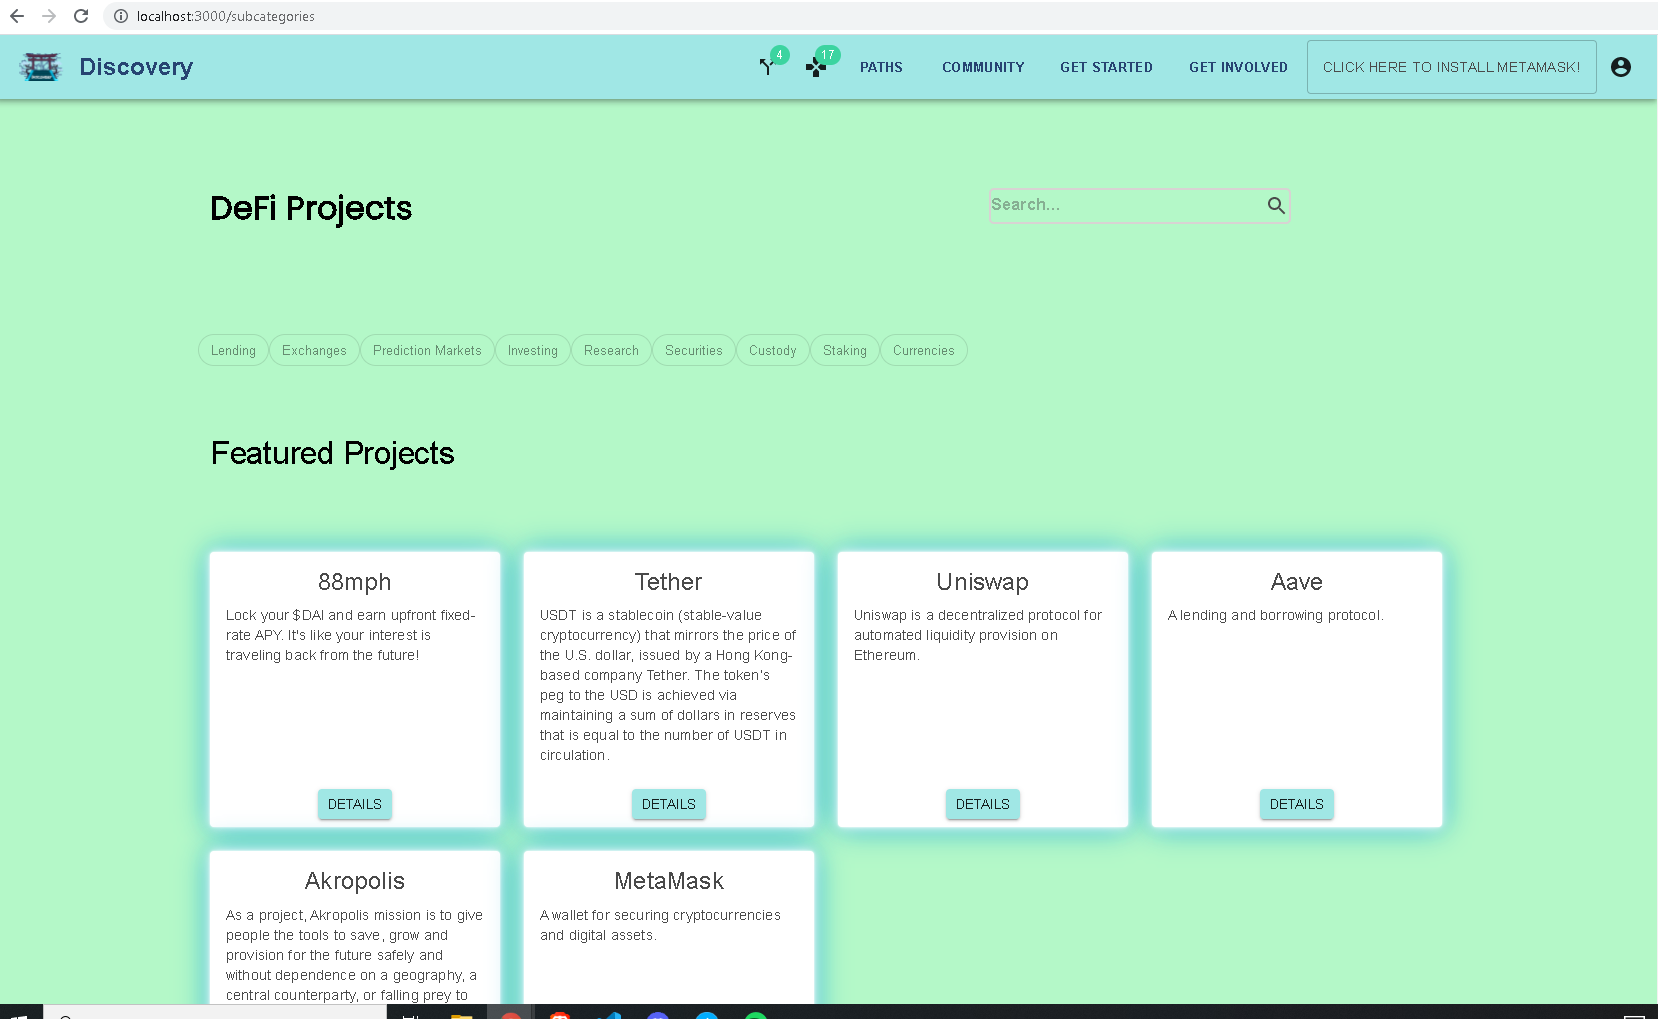Click the Aave card title

[1297, 582]
